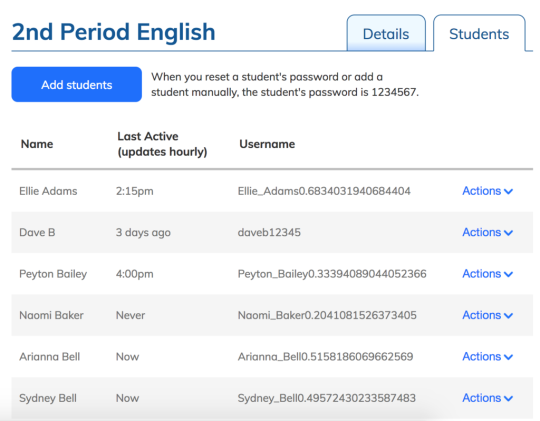This screenshot has height=421, width=540.
Task: Select the Naomi Baker row name
Action: tap(51, 315)
